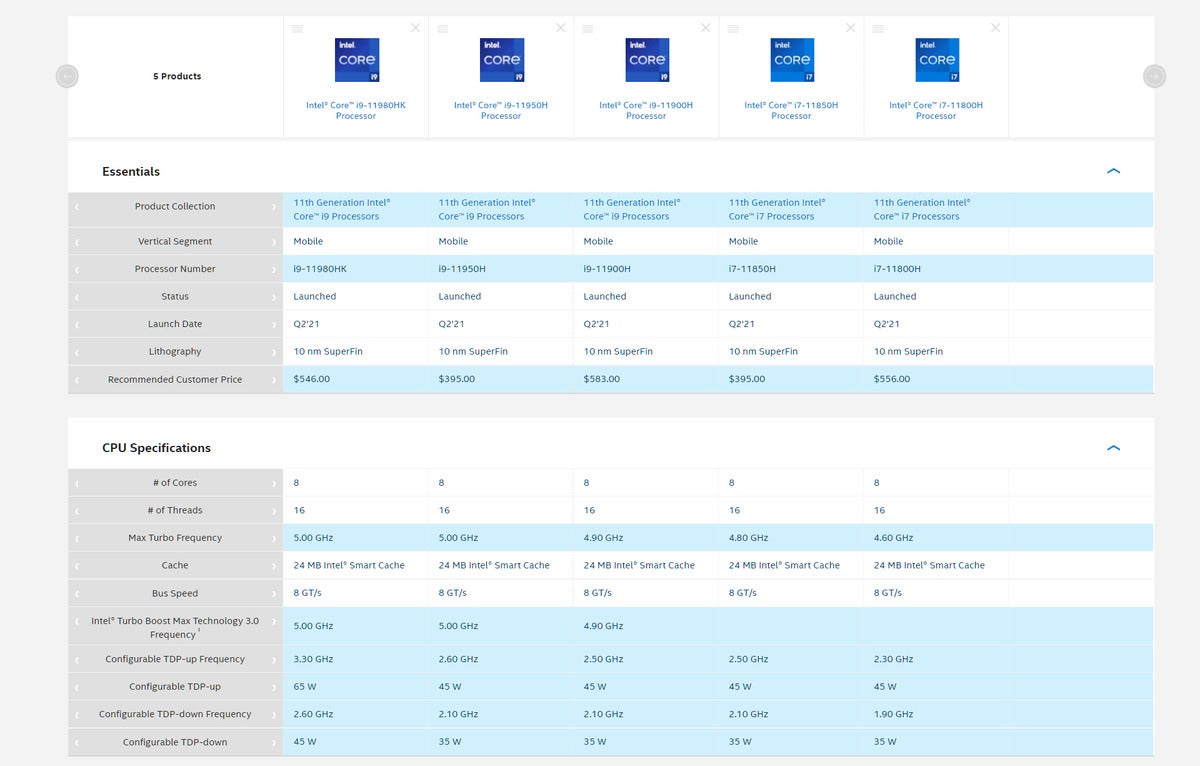Image resolution: width=1200 pixels, height=766 pixels.
Task: Open Intel Core i9-11980HK Processor link
Action: click(x=356, y=110)
